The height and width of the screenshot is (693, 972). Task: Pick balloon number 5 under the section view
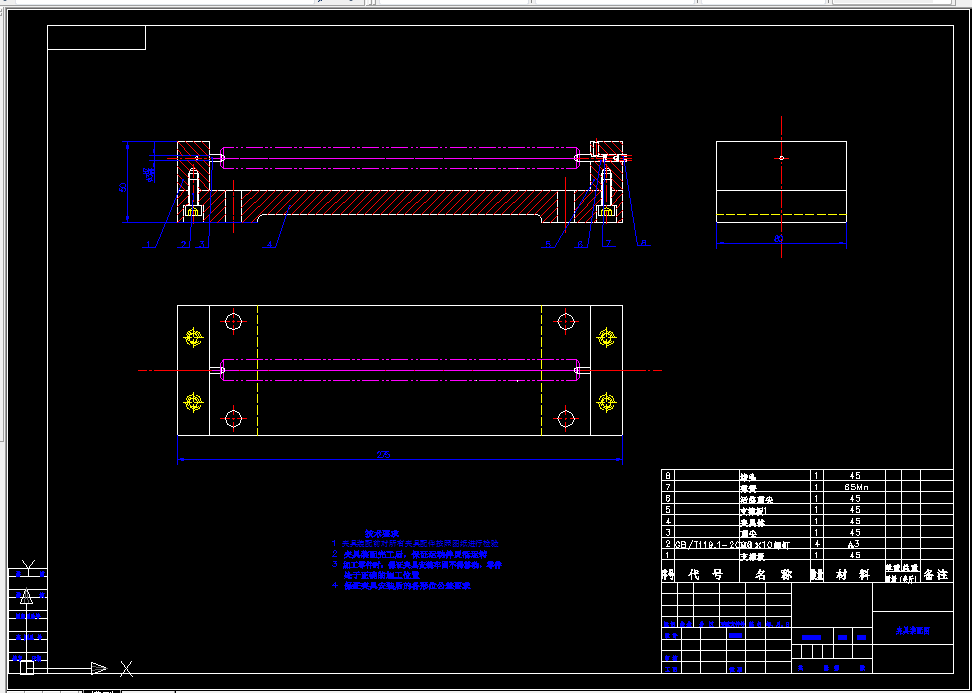click(x=549, y=244)
